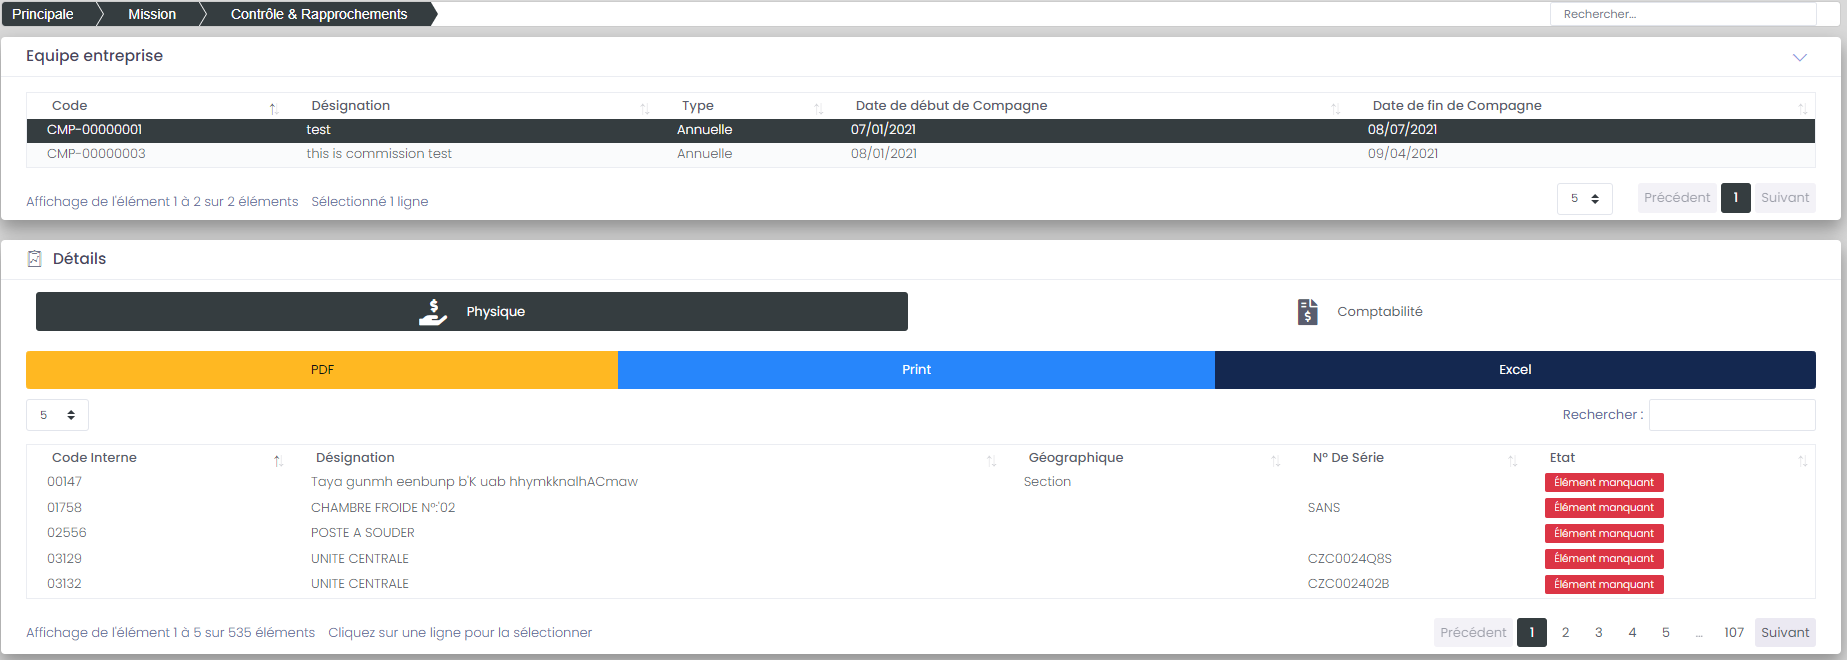Viewport: 1847px width, 660px height.
Task: Sort by Date de fin de Compagne
Action: pyautogui.click(x=1802, y=108)
